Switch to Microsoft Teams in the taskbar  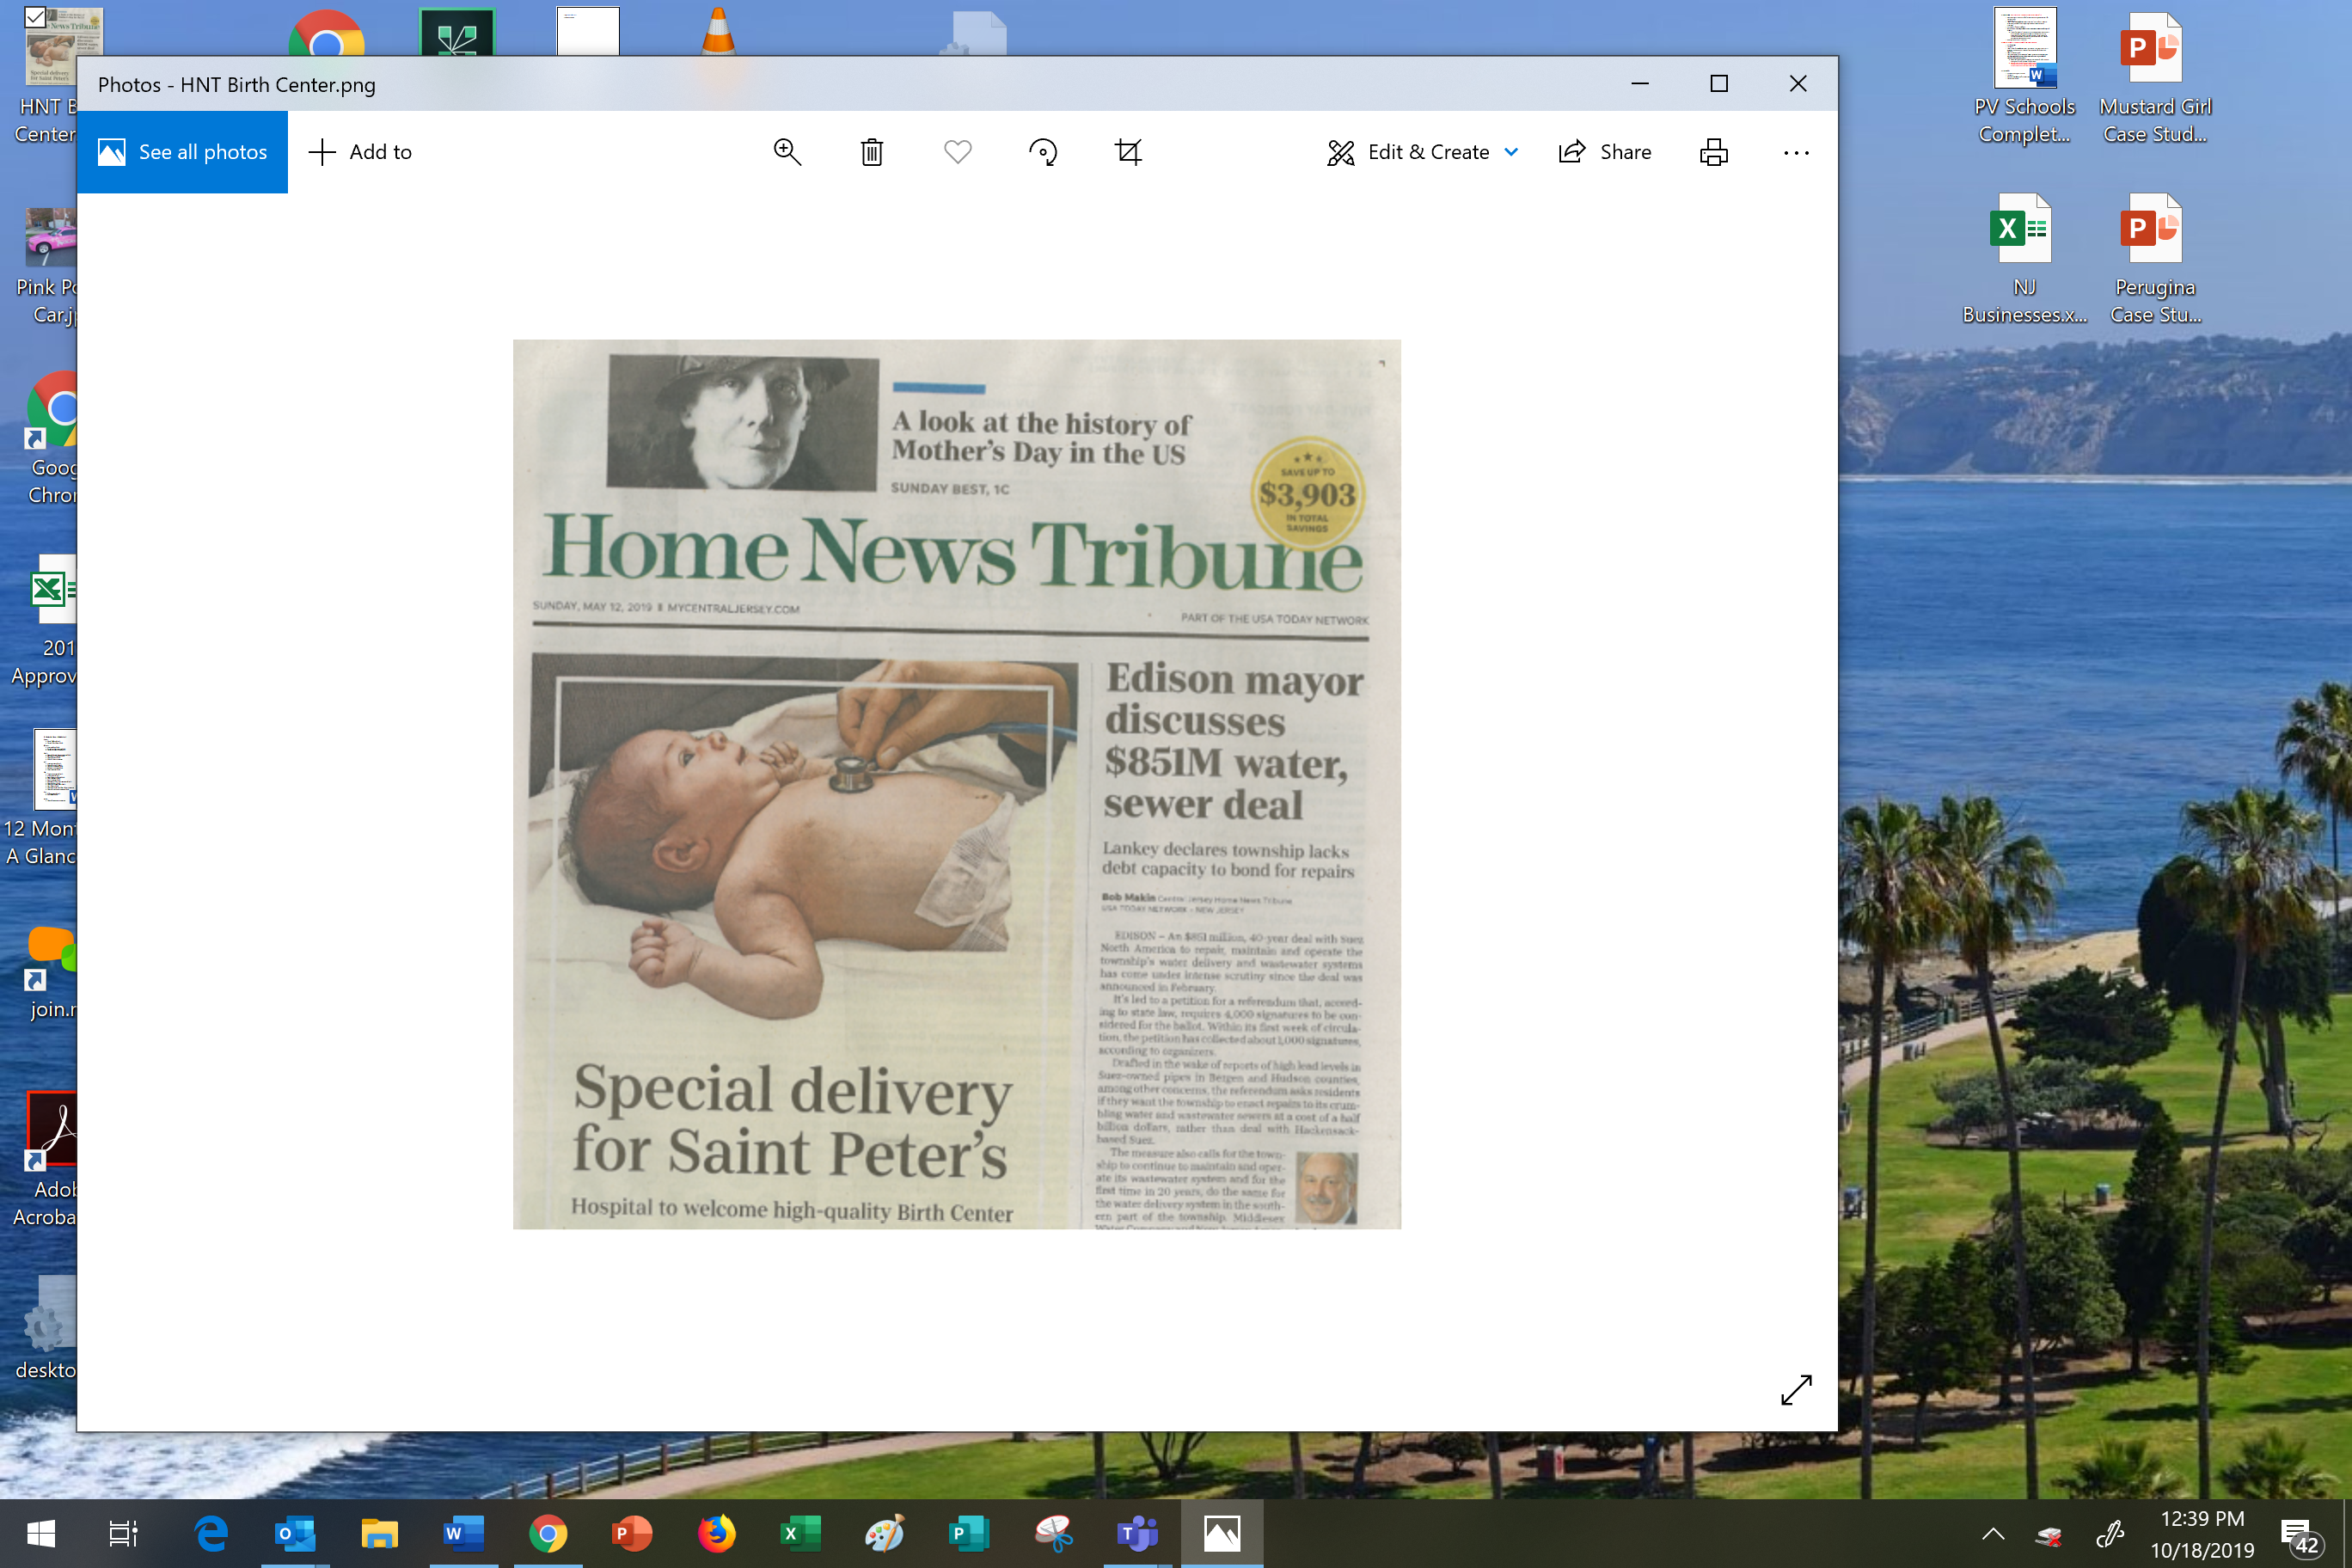click(1138, 1533)
